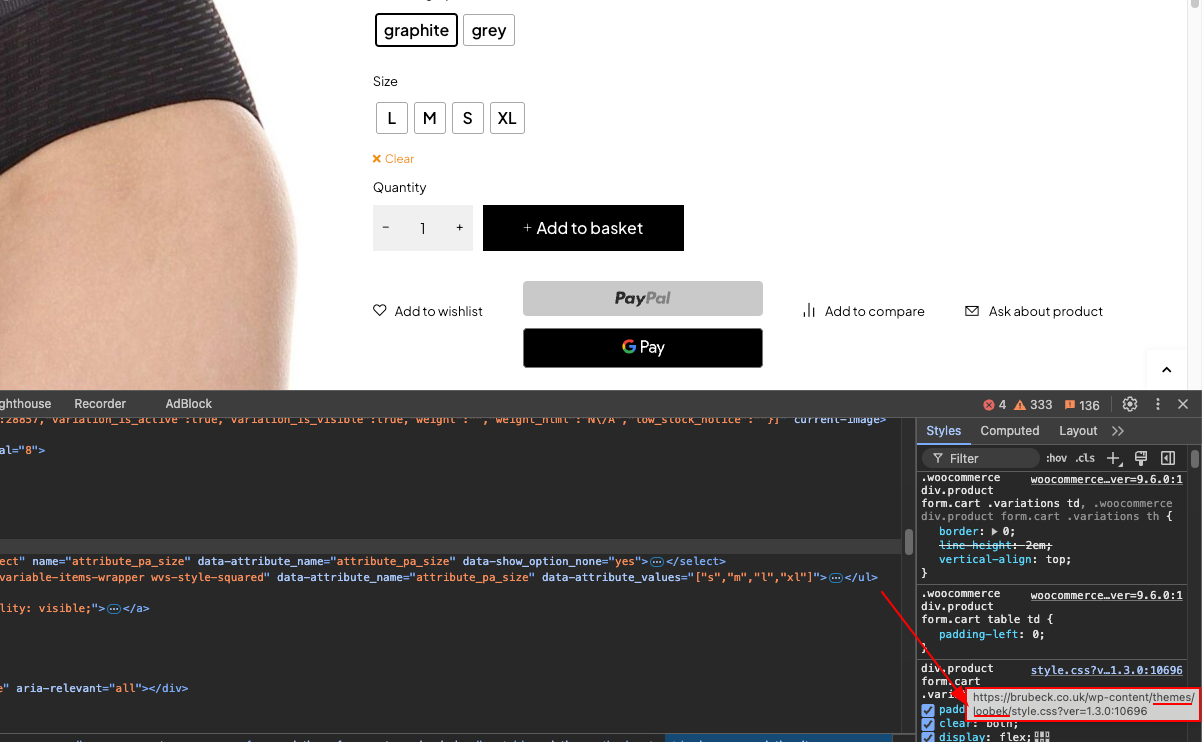
Task: Expand the collapsed ul variable-items-wrapper ellipsis
Action: click(x=836, y=577)
